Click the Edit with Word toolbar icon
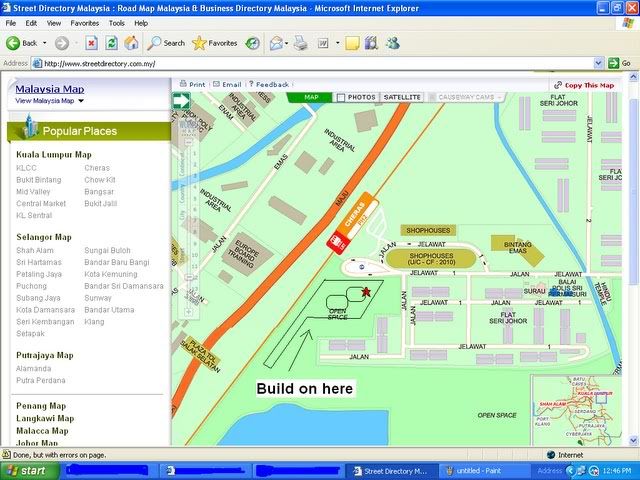 click(323, 43)
